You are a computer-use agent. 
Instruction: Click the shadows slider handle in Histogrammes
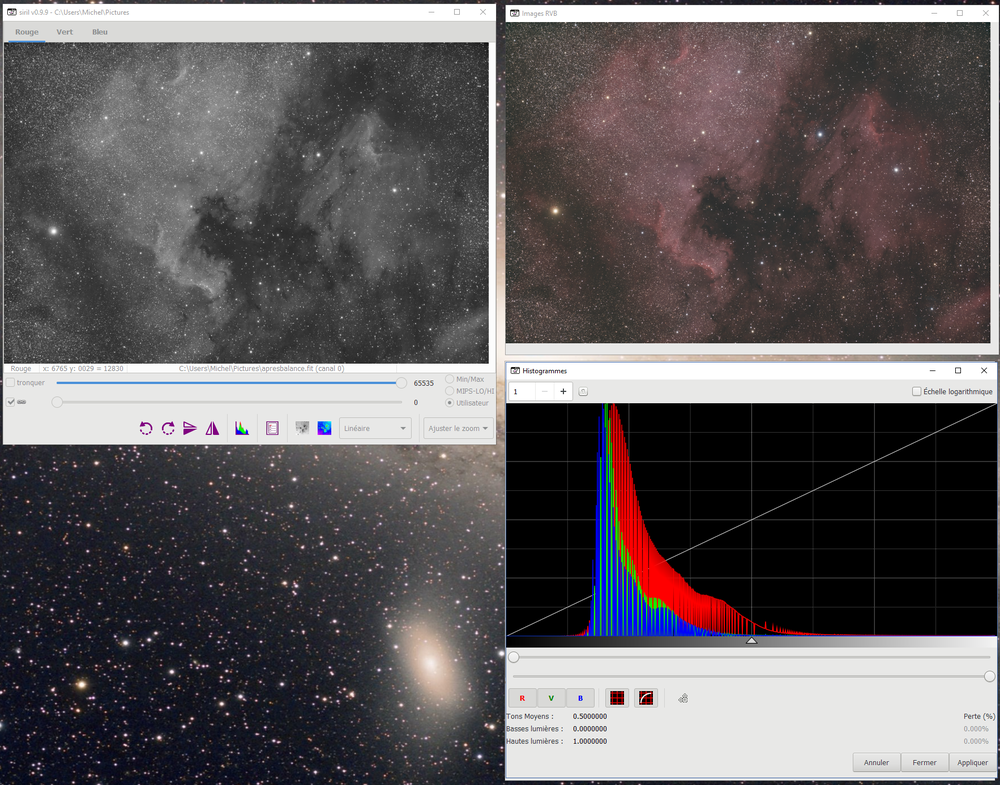point(513,657)
